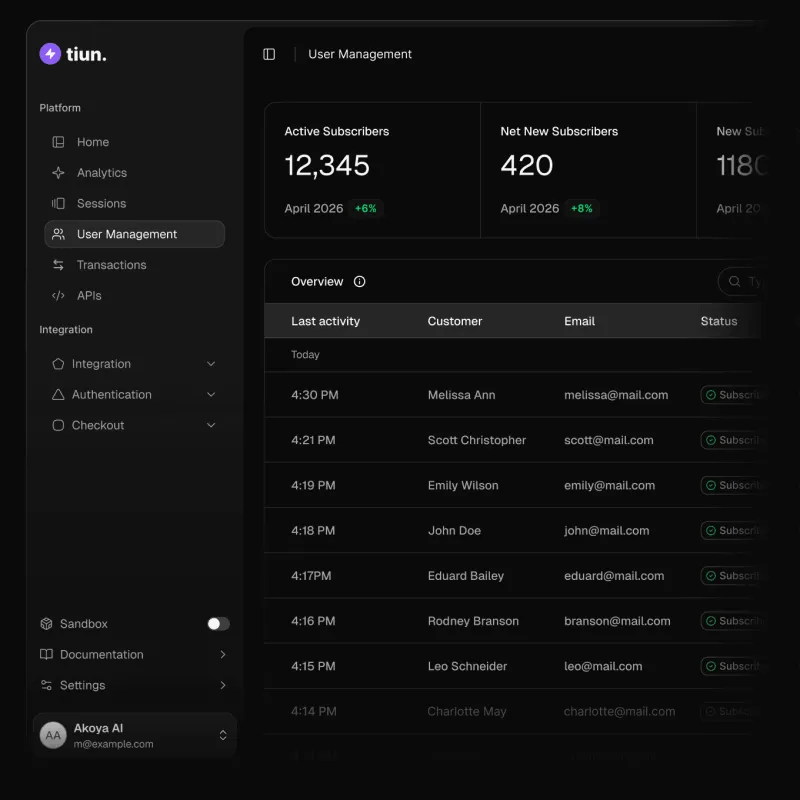Click the Documentation book icon
800x800 pixels.
[x=46, y=654]
